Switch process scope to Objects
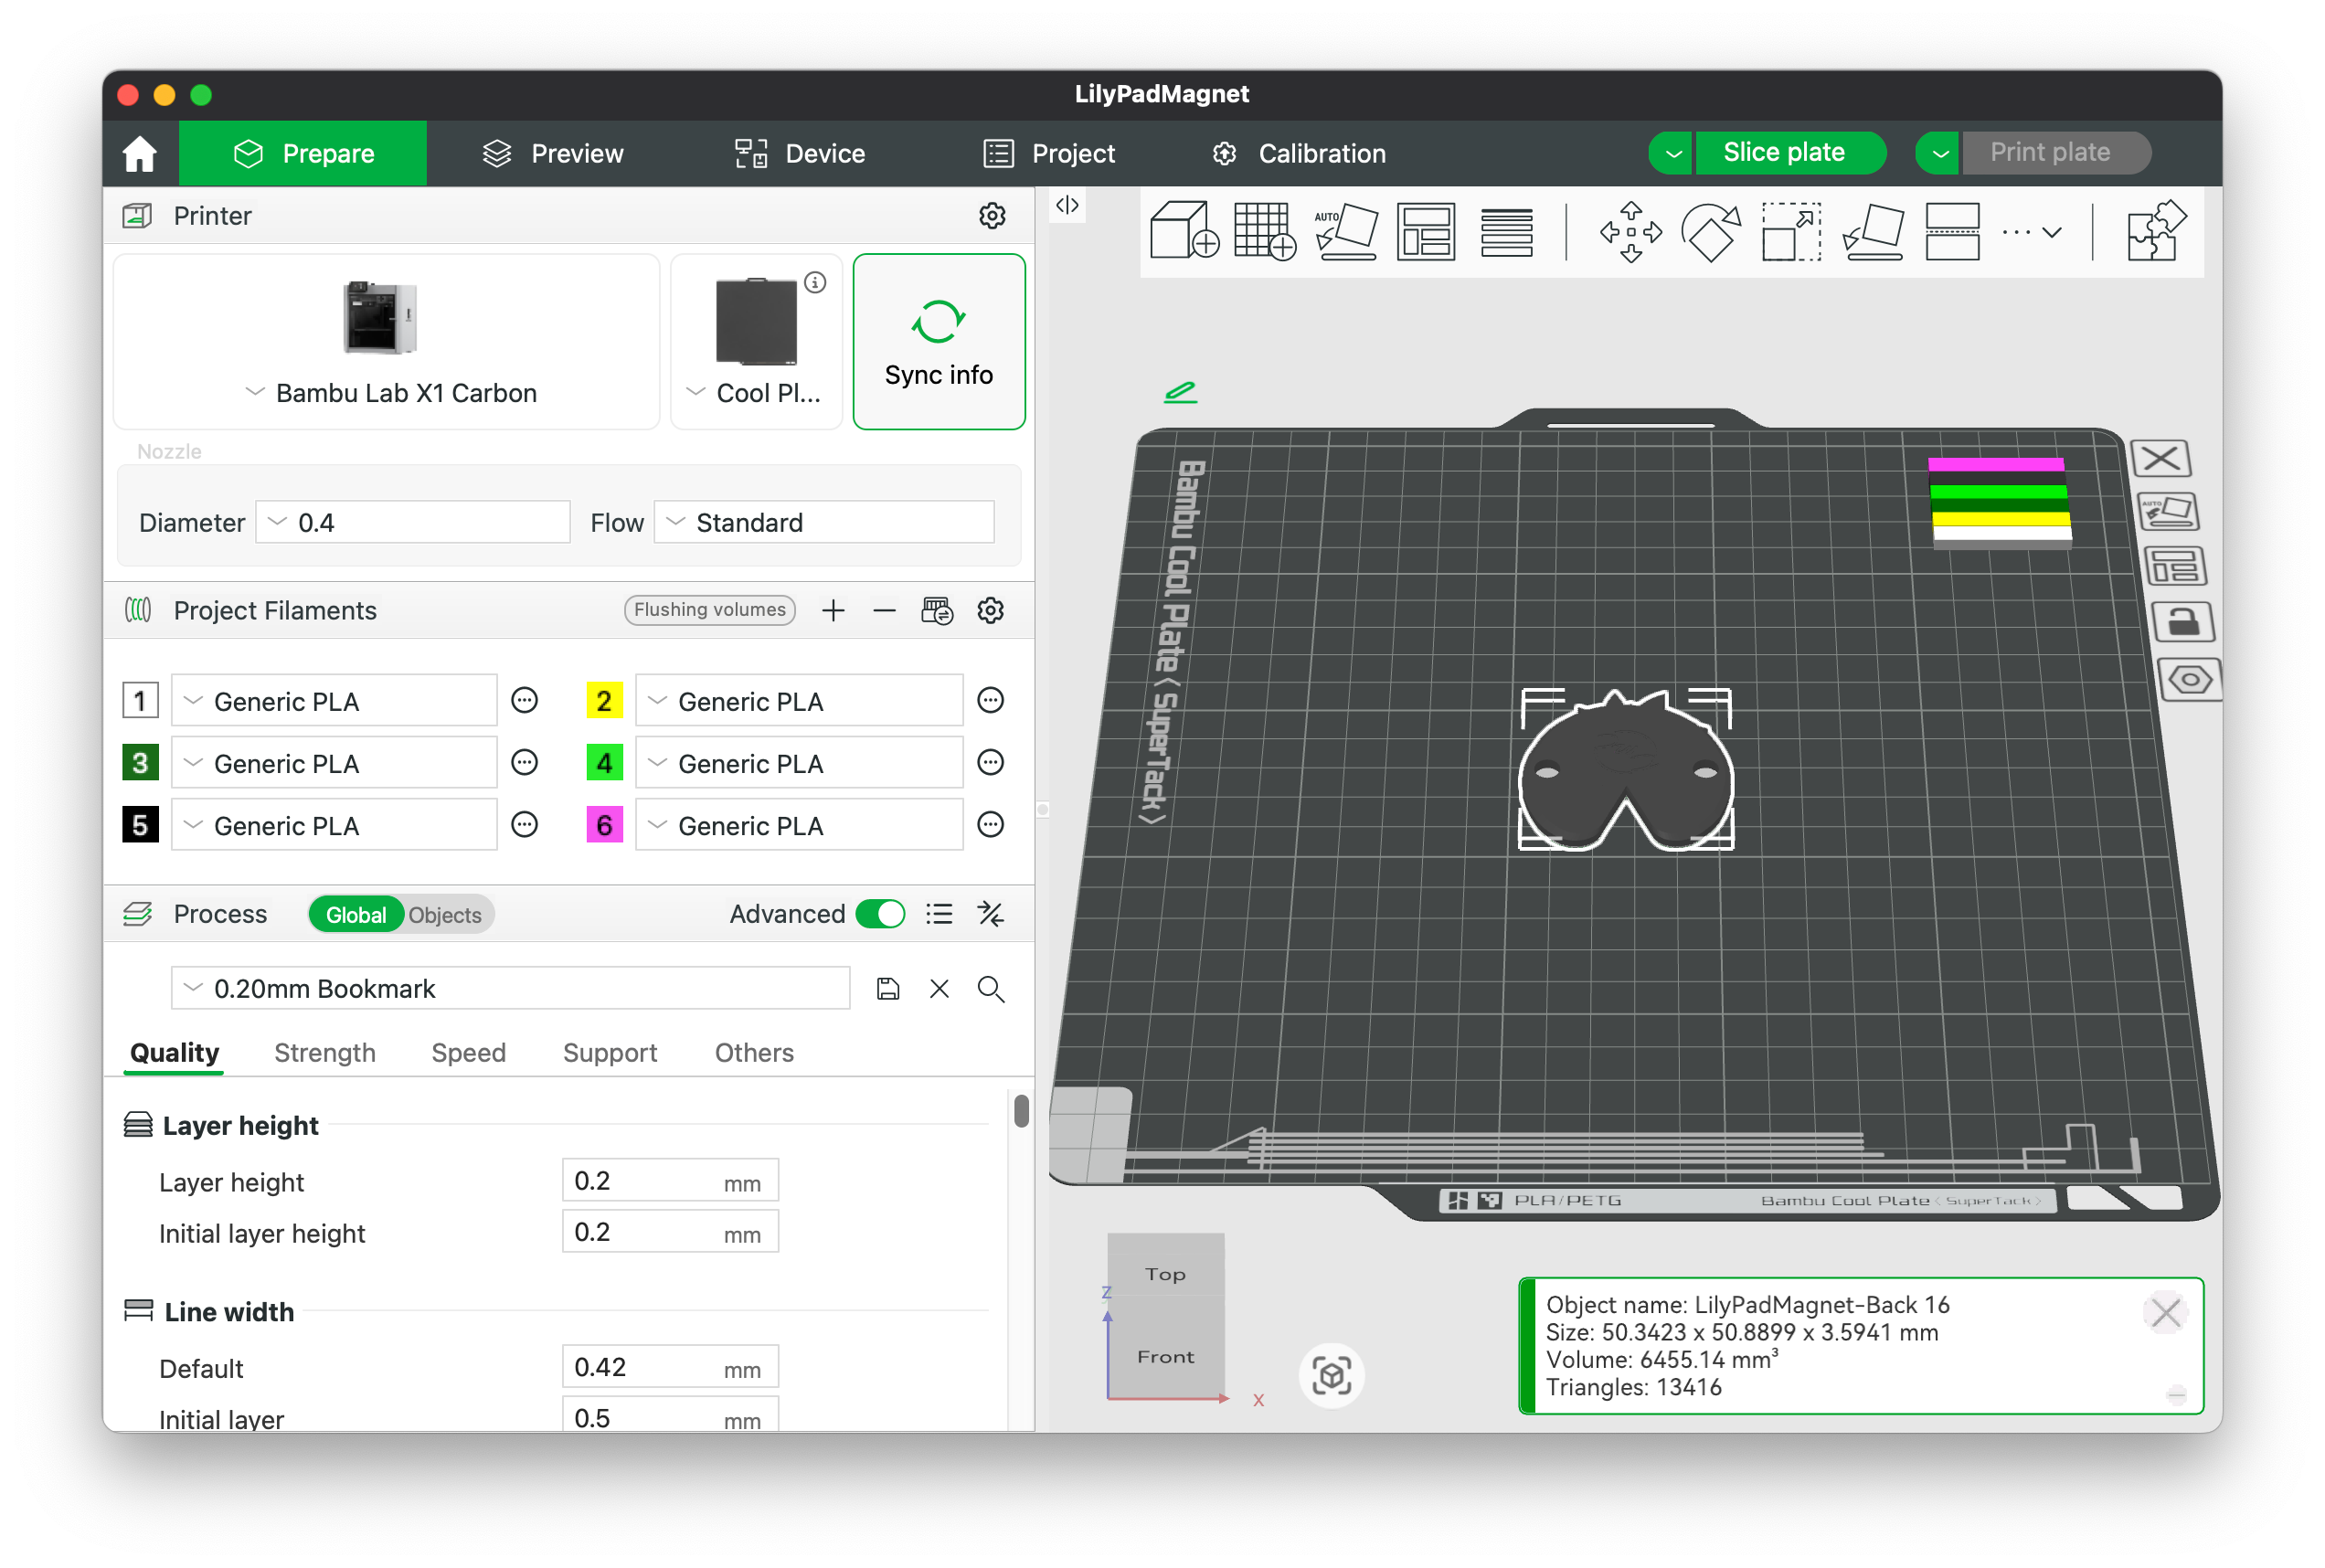Screen dimensions: 2325x1568 [445, 914]
